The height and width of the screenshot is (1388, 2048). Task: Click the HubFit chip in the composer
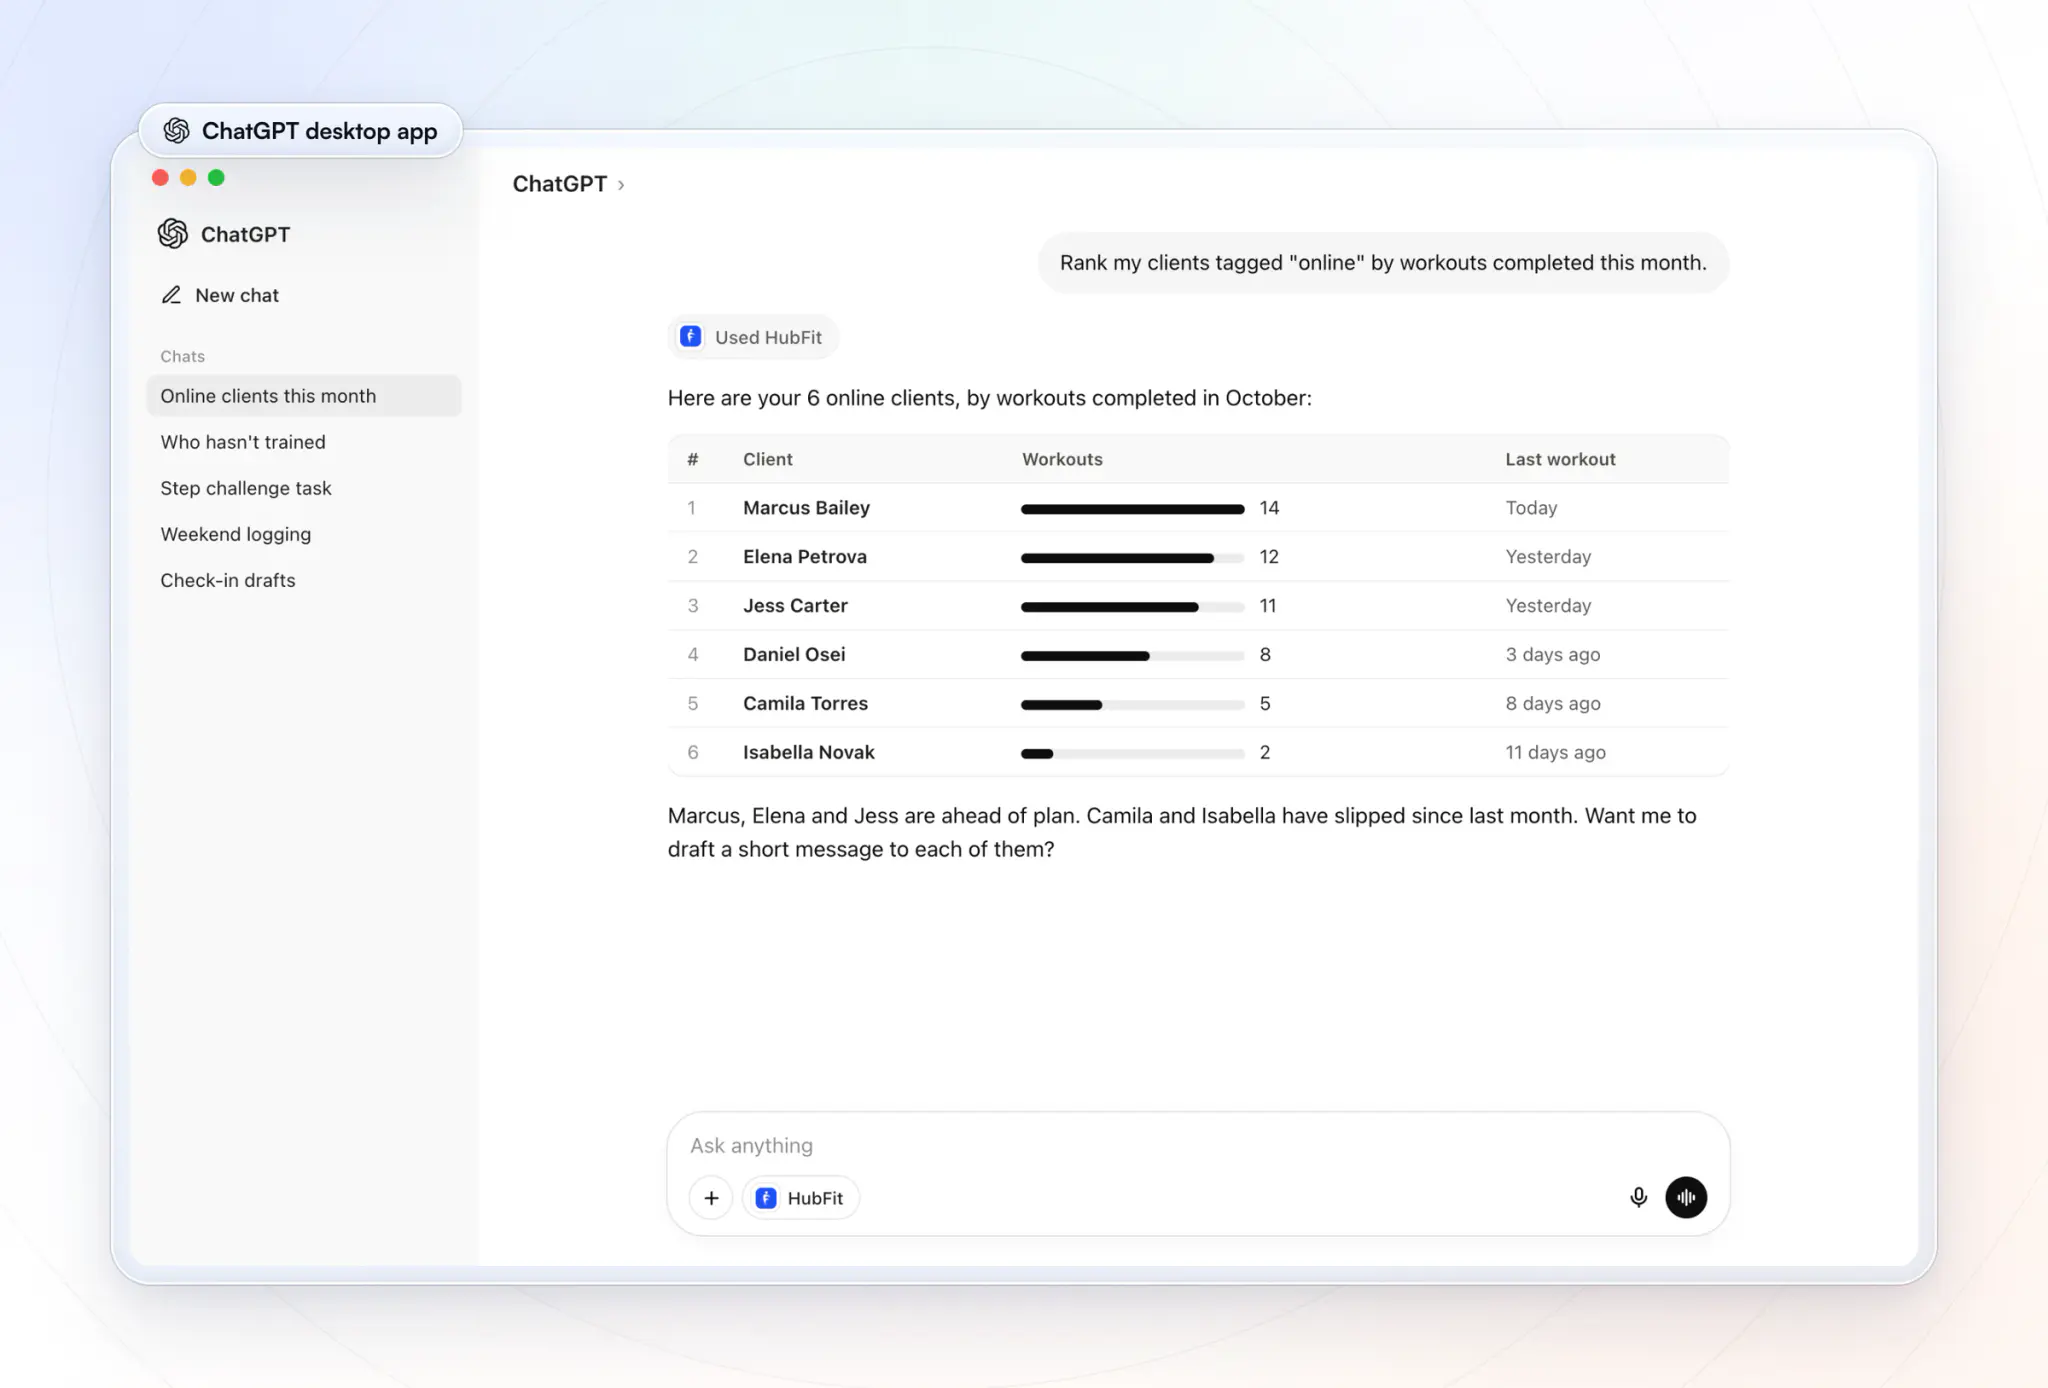(x=801, y=1198)
